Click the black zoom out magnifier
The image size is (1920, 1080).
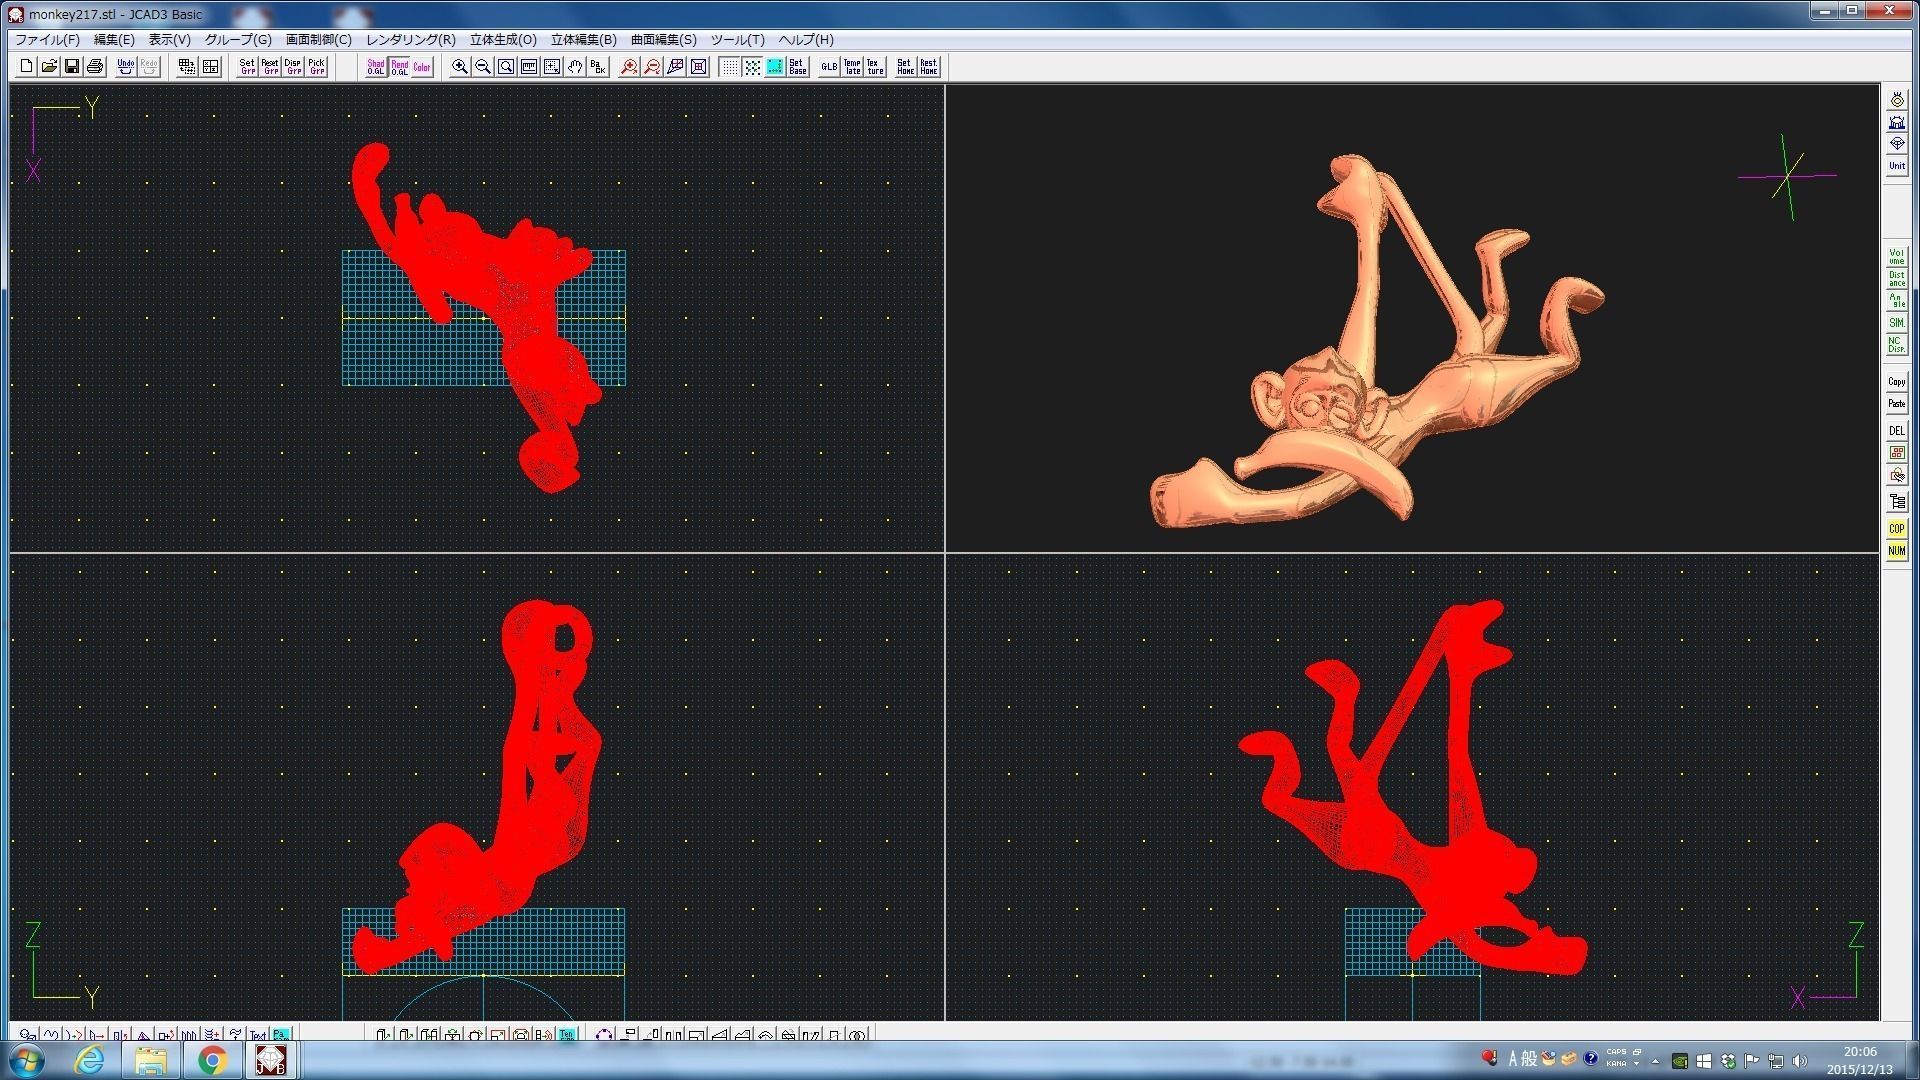[x=483, y=67]
